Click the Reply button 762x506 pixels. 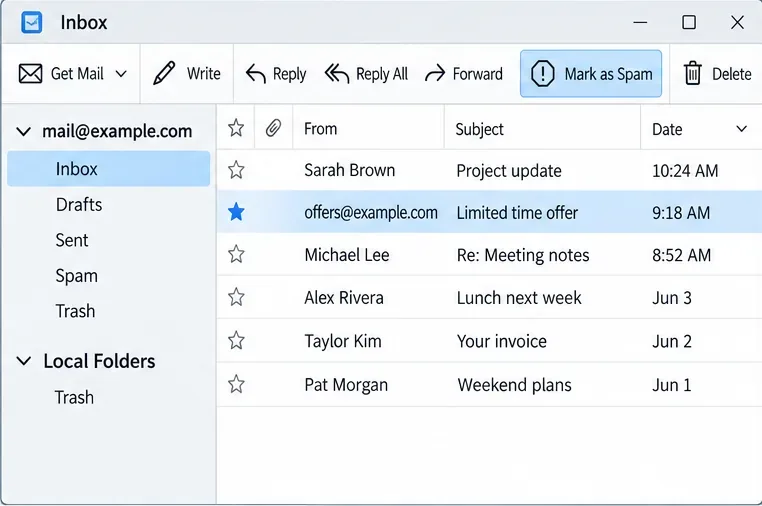click(276, 74)
